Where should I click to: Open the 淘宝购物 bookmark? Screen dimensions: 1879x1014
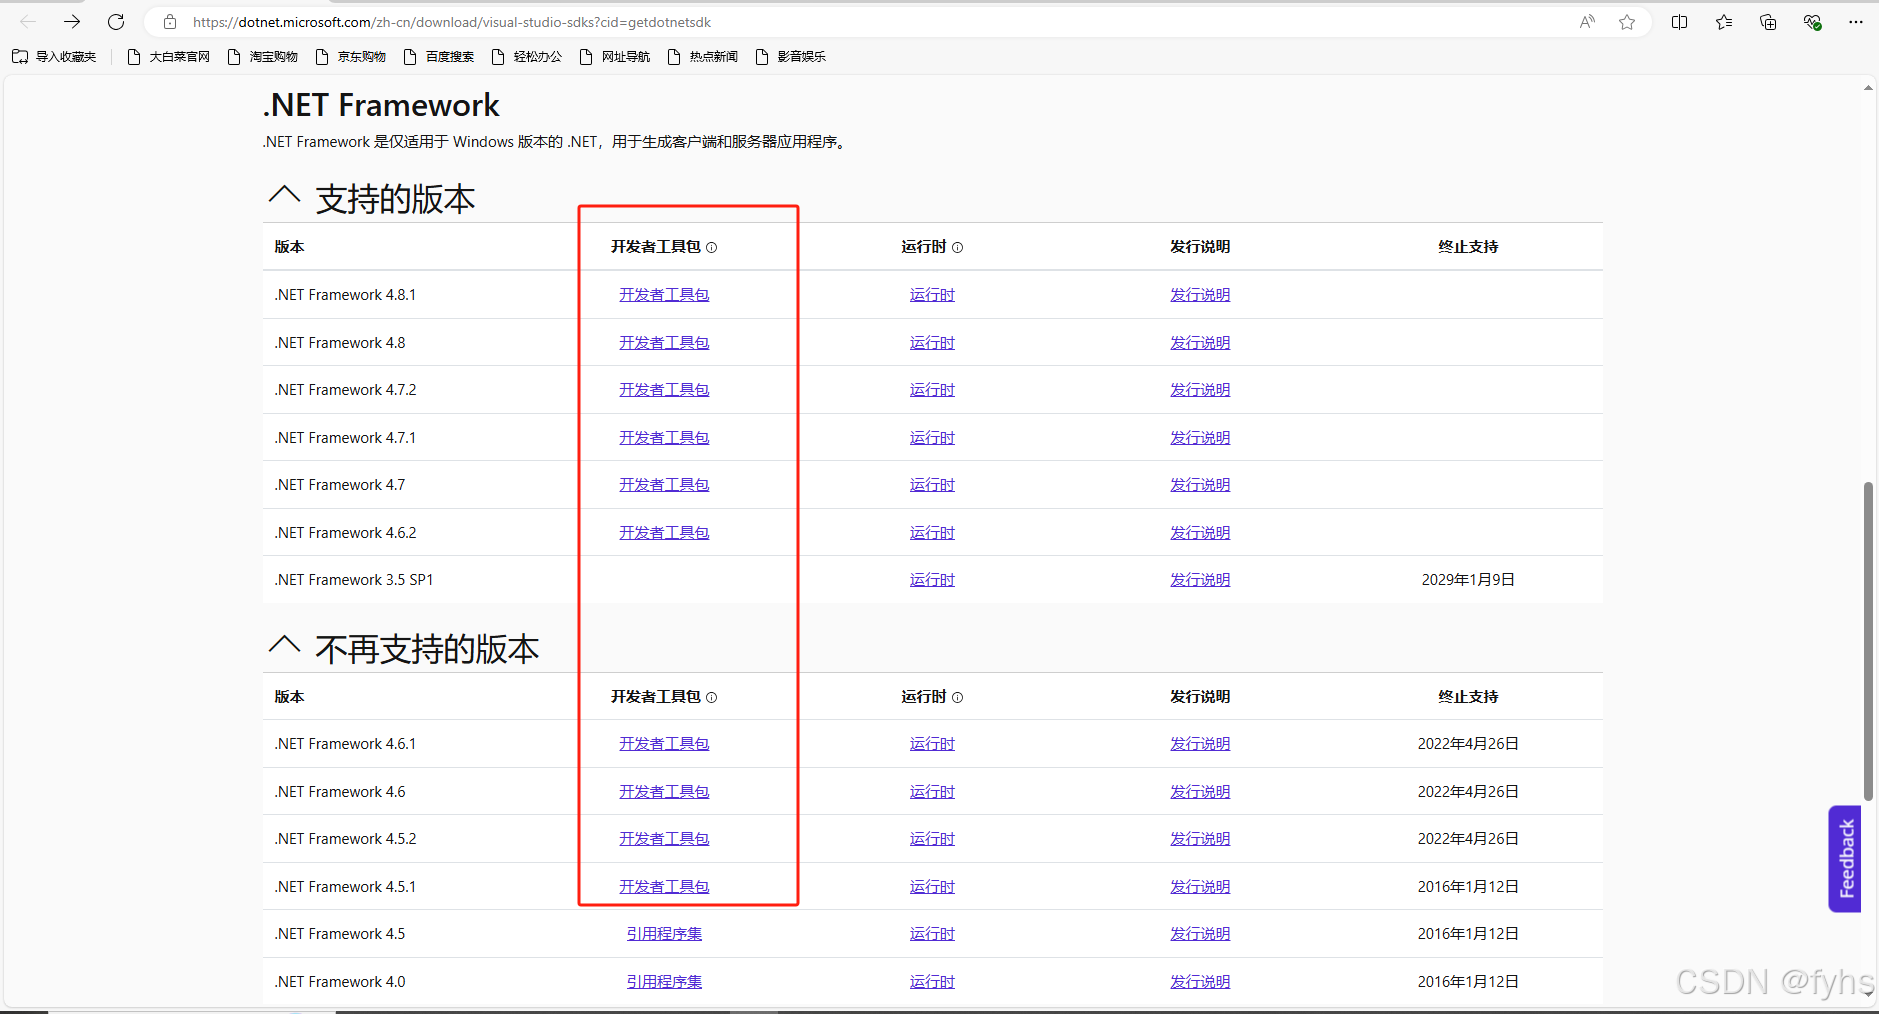pos(262,57)
